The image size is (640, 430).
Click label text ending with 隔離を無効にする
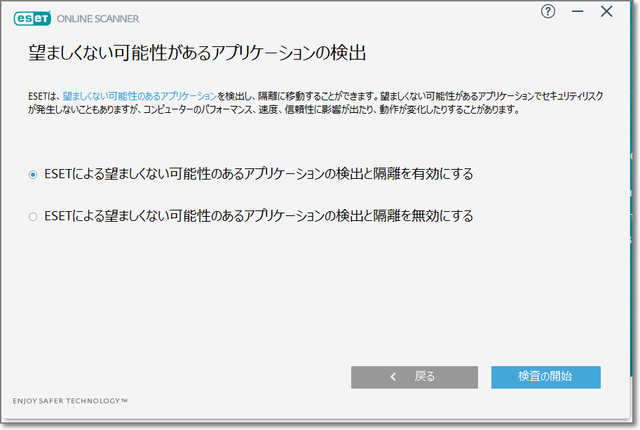pyautogui.click(x=258, y=216)
